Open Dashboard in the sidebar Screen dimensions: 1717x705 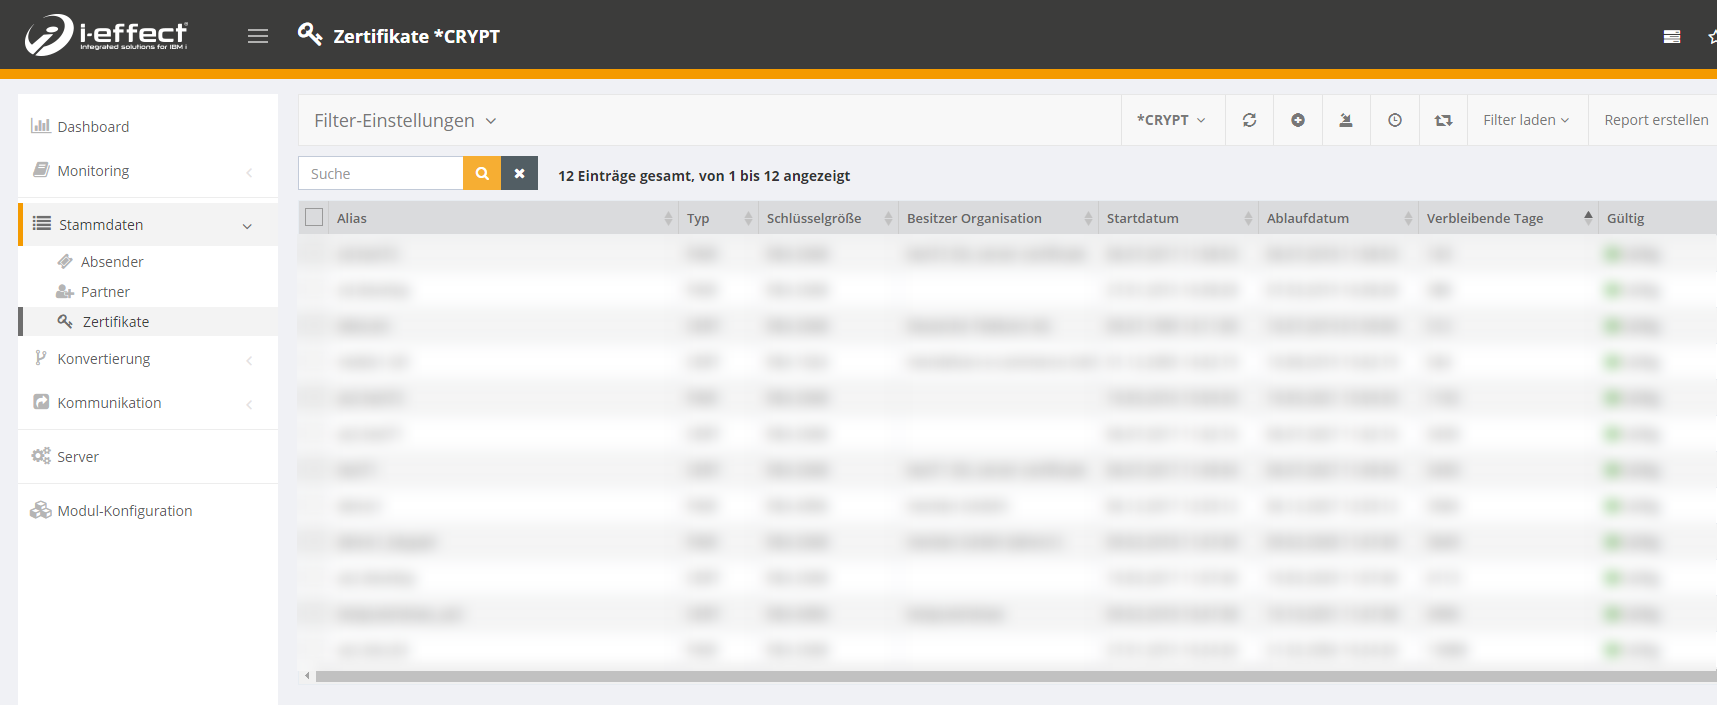point(93,127)
